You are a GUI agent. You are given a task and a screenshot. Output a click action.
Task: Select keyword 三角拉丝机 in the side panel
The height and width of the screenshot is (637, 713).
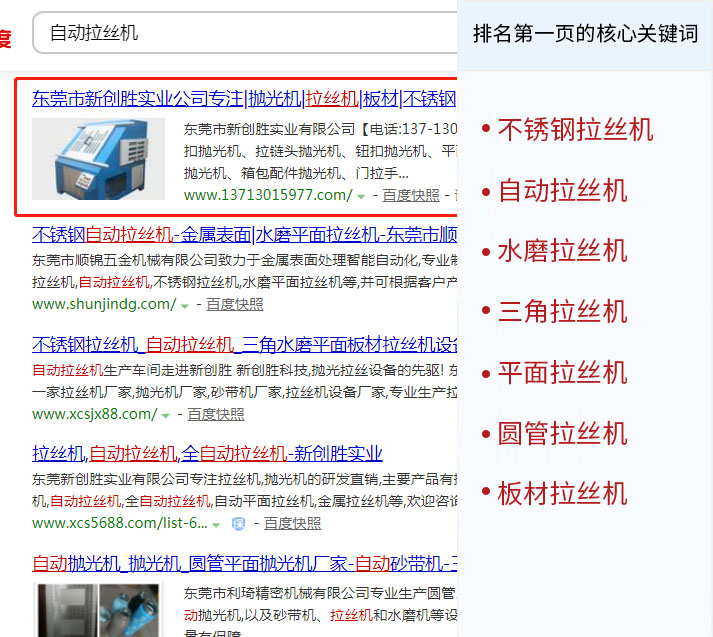pyautogui.click(x=562, y=312)
